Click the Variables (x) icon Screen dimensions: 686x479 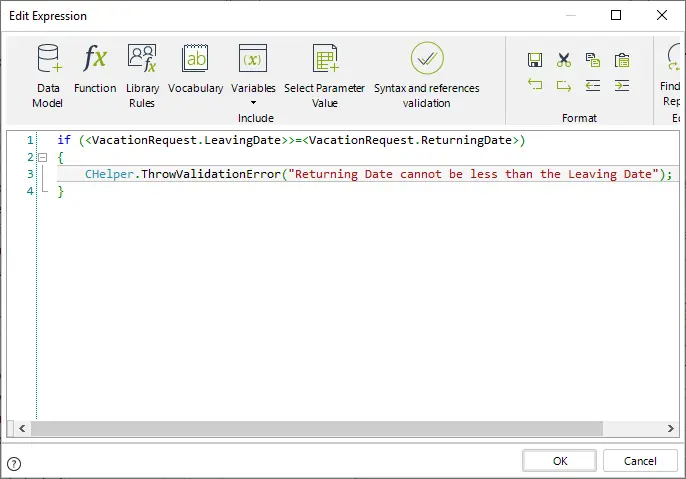(253, 58)
